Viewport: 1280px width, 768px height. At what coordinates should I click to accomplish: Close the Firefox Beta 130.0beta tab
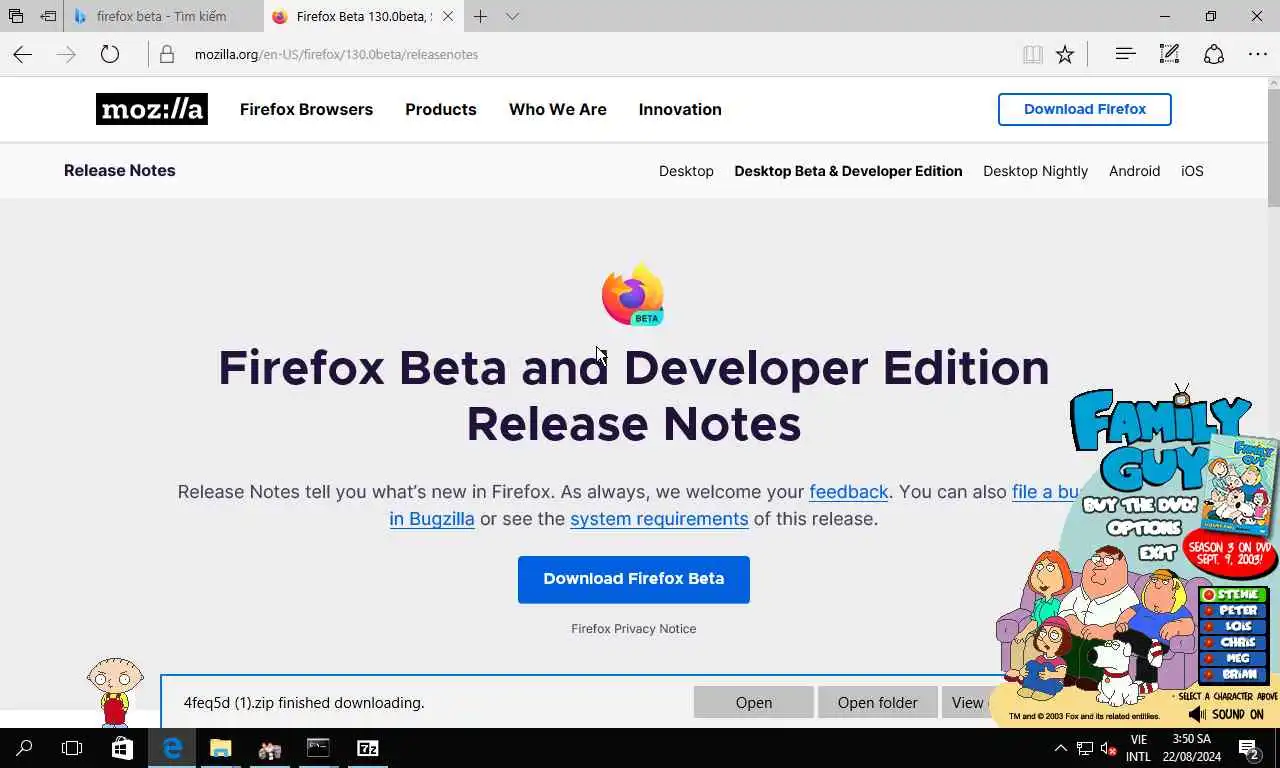pyautogui.click(x=447, y=16)
